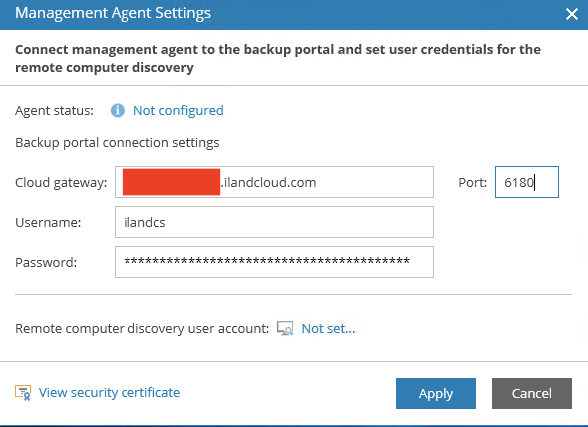
Task: Click the Port label text
Action: pyautogui.click(x=472, y=183)
